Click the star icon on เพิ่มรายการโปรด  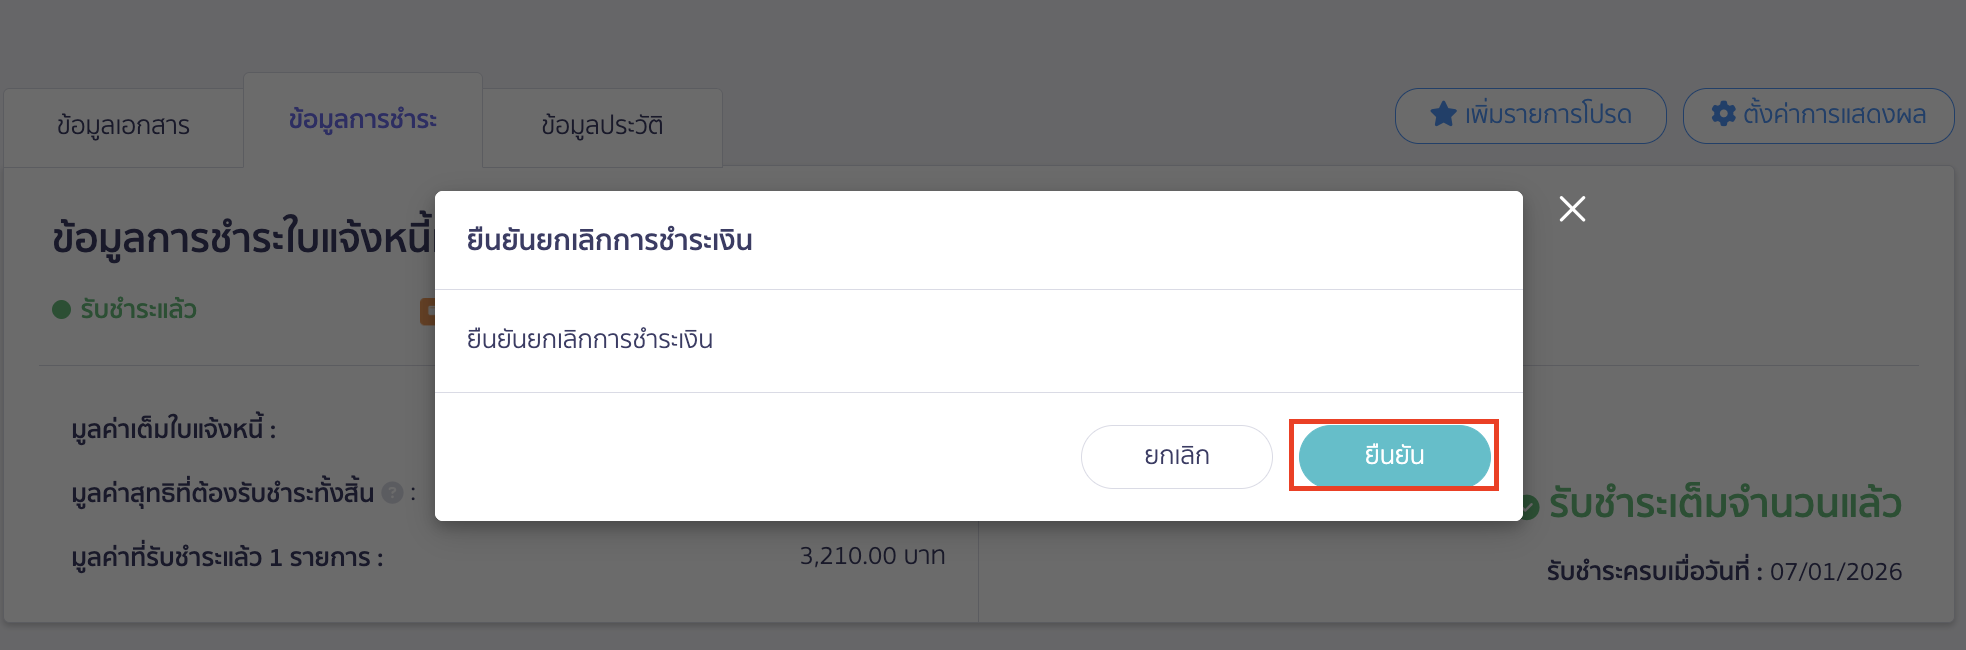click(x=1443, y=115)
